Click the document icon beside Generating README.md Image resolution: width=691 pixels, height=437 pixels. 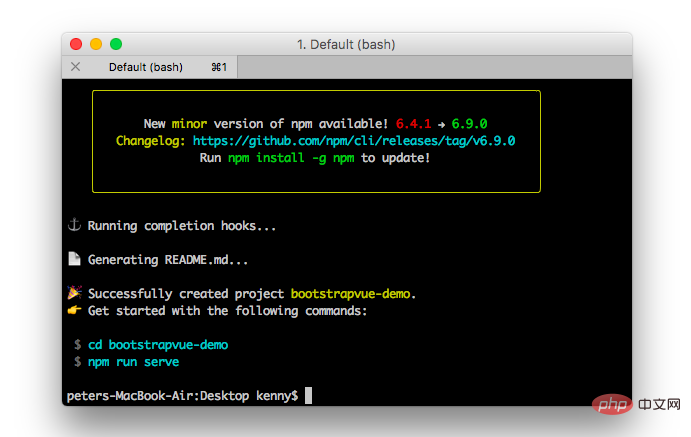click(74, 259)
